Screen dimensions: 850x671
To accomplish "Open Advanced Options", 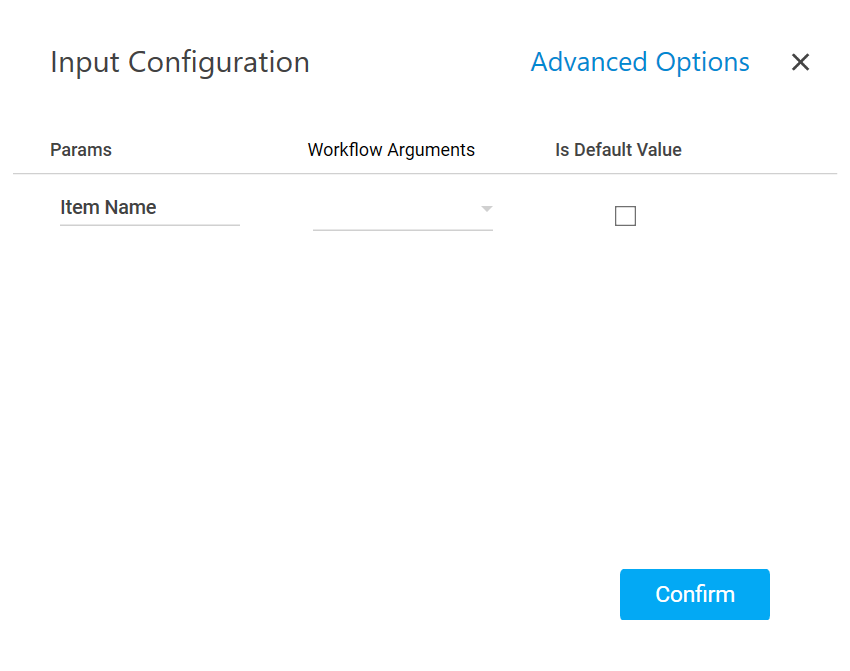I will tap(640, 62).
